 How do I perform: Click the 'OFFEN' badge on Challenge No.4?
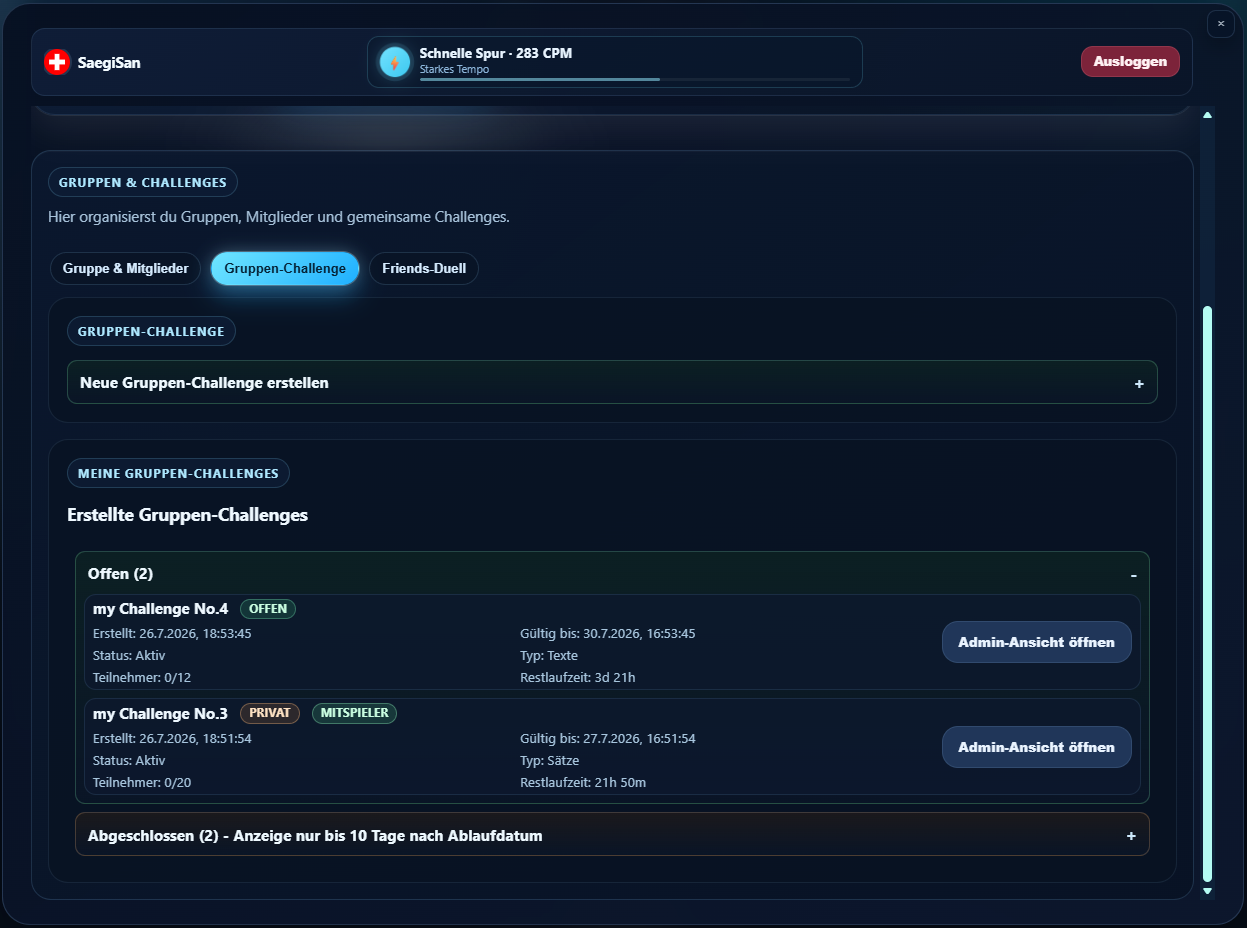(x=268, y=609)
